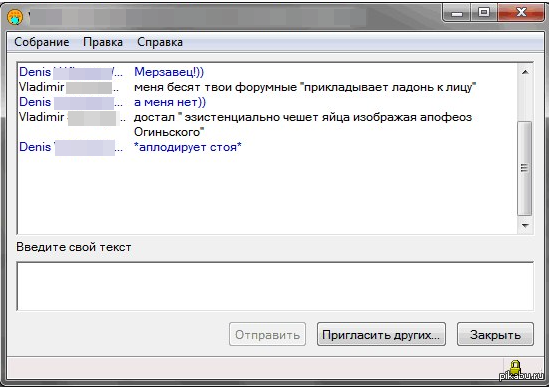Click the chat scrollbar thumb
The image size is (549, 387).
click(524, 168)
